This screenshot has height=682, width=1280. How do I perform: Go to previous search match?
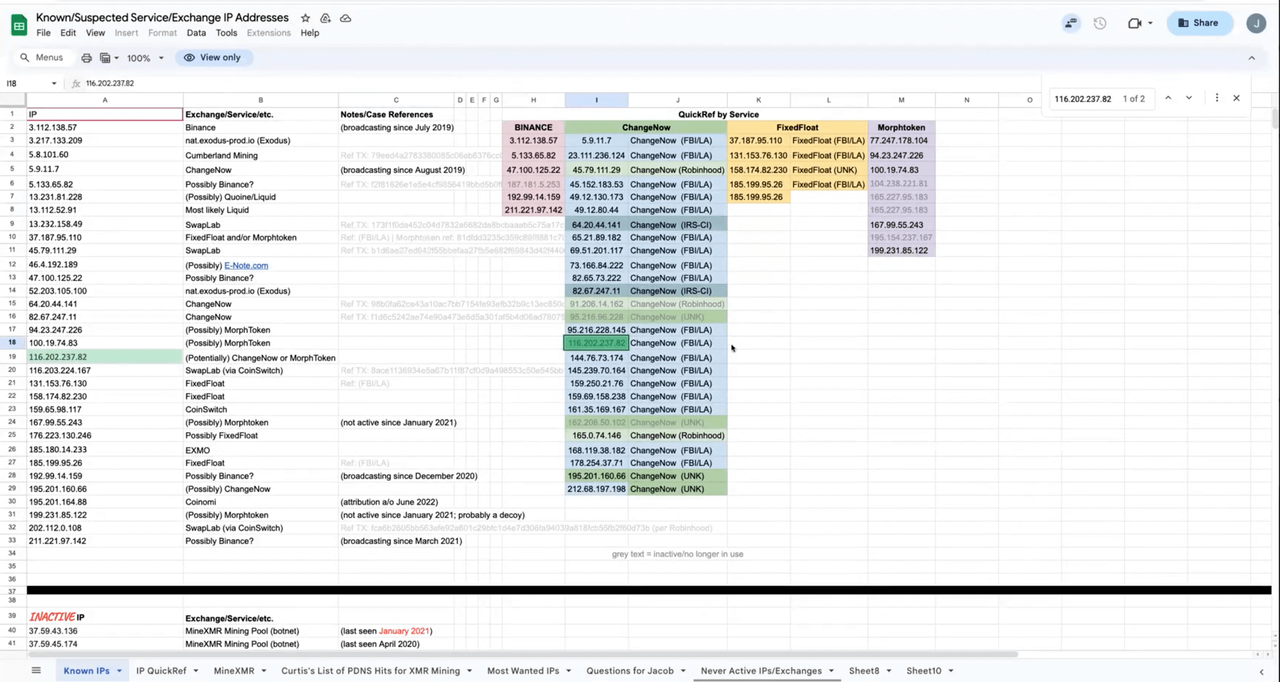[x=1168, y=98]
